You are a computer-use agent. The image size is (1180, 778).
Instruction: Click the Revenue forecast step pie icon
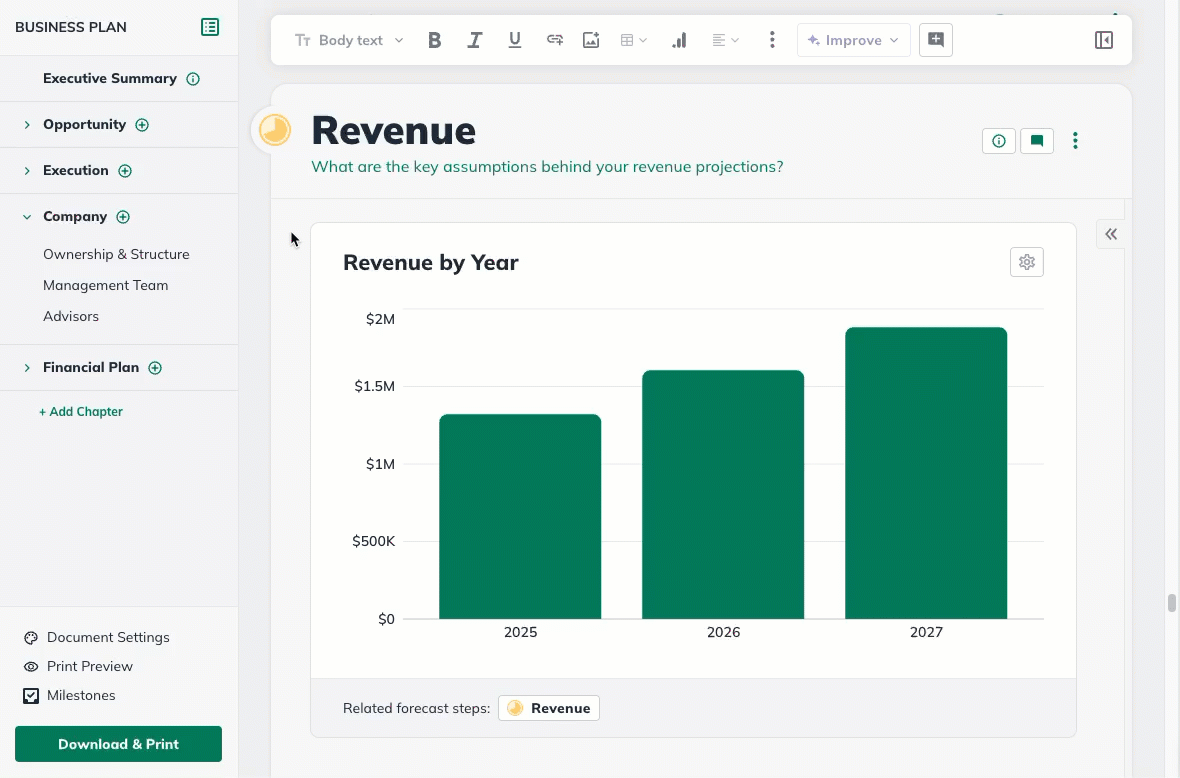[x=515, y=707]
